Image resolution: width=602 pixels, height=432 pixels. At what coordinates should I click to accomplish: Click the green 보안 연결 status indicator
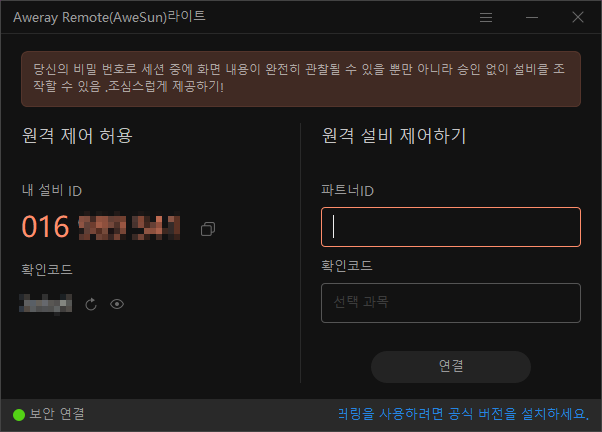(x=19, y=415)
